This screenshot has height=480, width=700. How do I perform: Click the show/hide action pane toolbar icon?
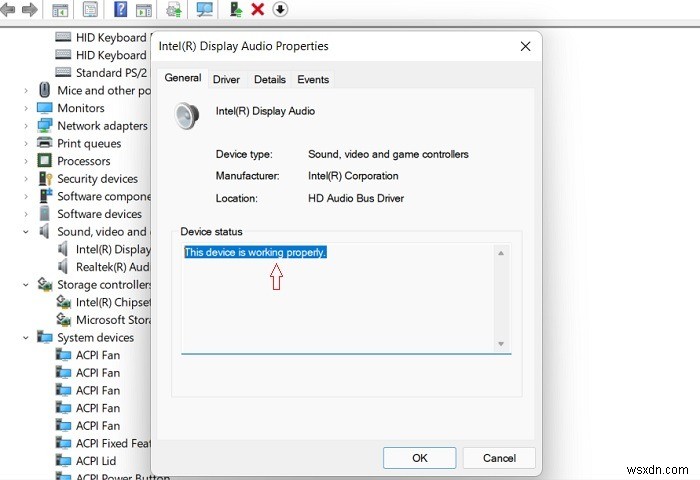coord(144,9)
